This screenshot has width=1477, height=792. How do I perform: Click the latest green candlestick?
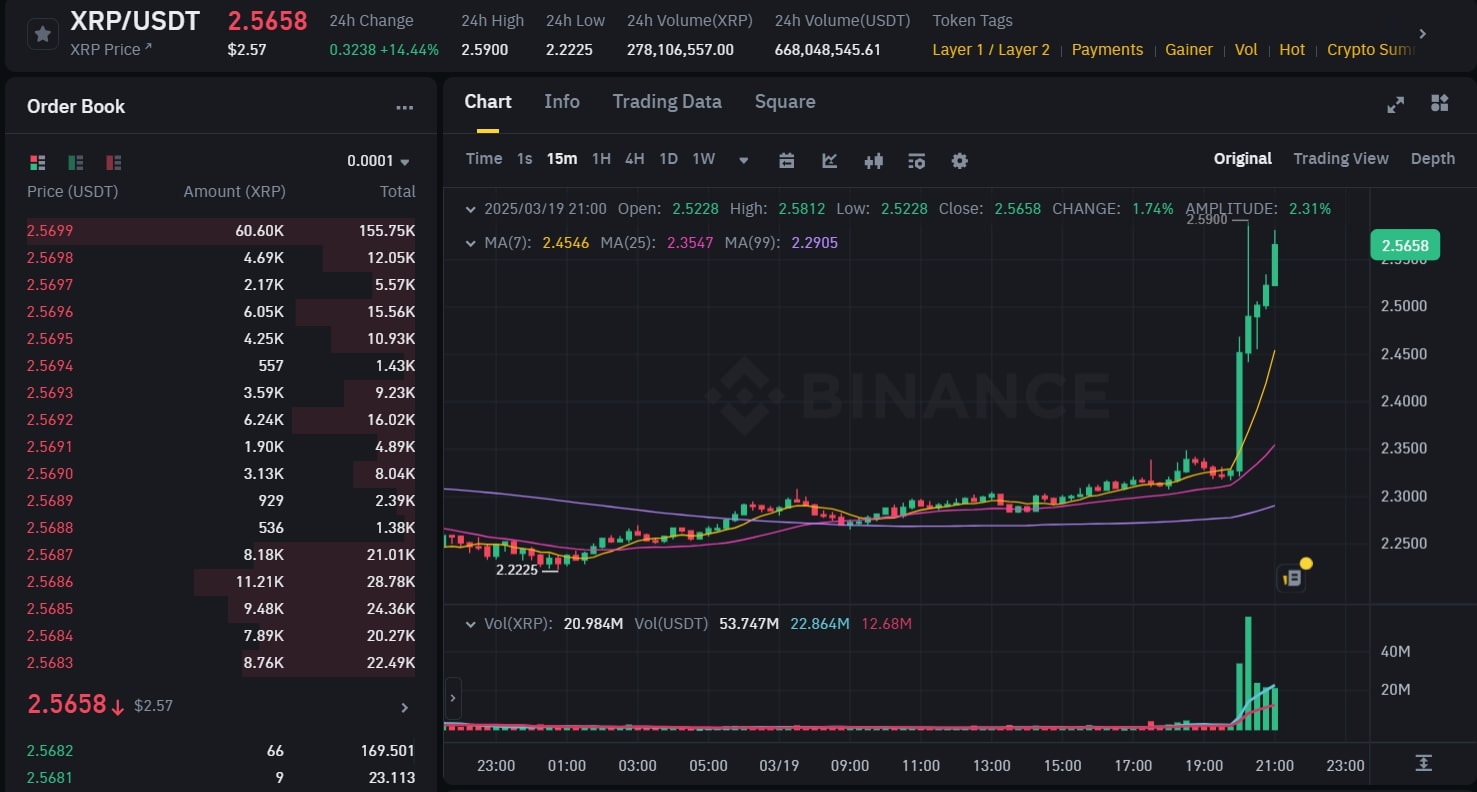pos(1275,258)
